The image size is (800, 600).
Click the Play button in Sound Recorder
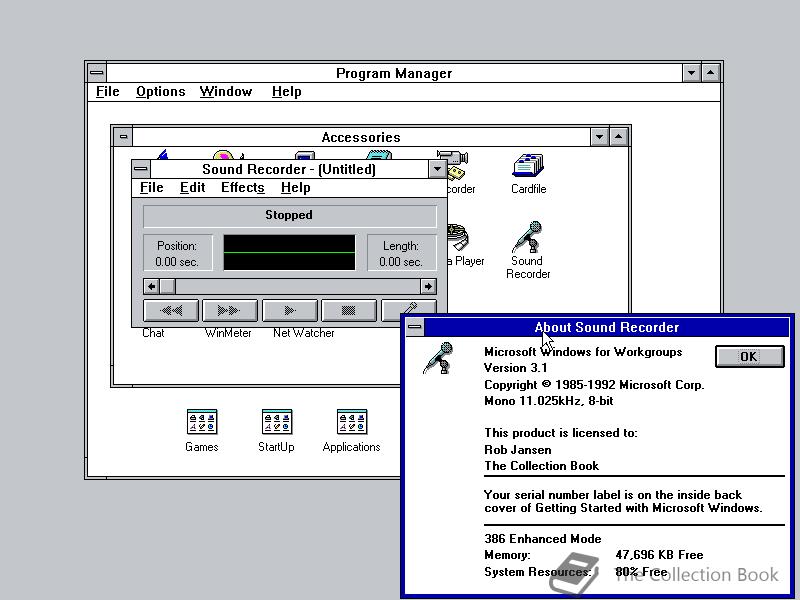click(x=289, y=310)
